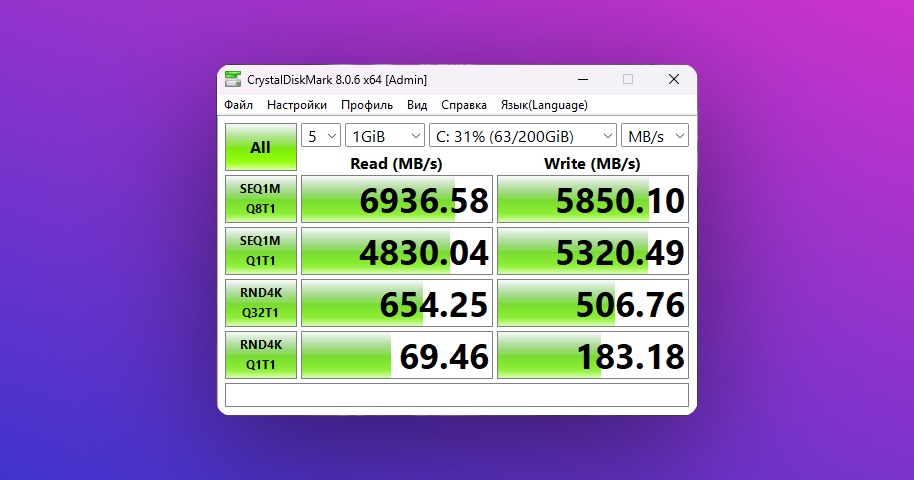Expand the MB/s unit dropdown
Image resolution: width=914 pixels, height=480 pixels.
click(x=655, y=136)
